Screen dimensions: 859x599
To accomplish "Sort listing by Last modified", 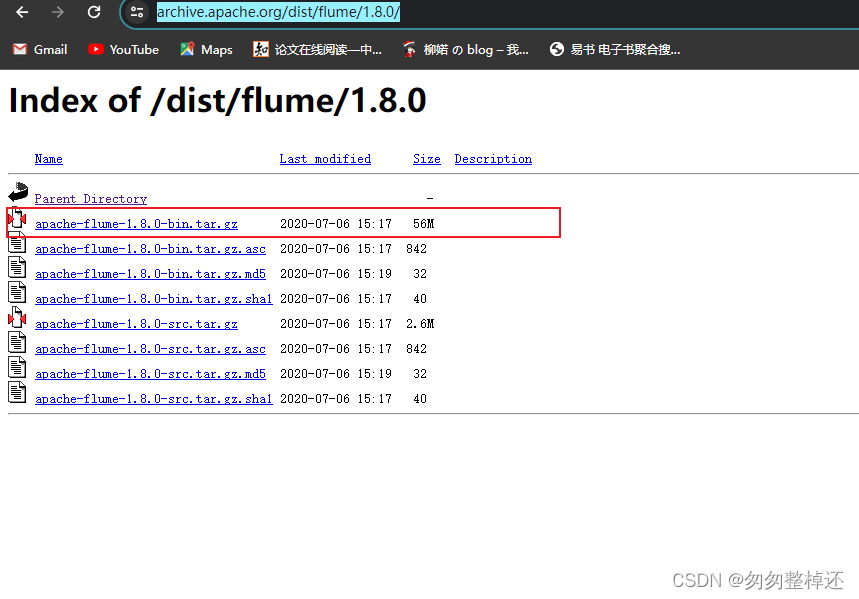I will 325,158.
